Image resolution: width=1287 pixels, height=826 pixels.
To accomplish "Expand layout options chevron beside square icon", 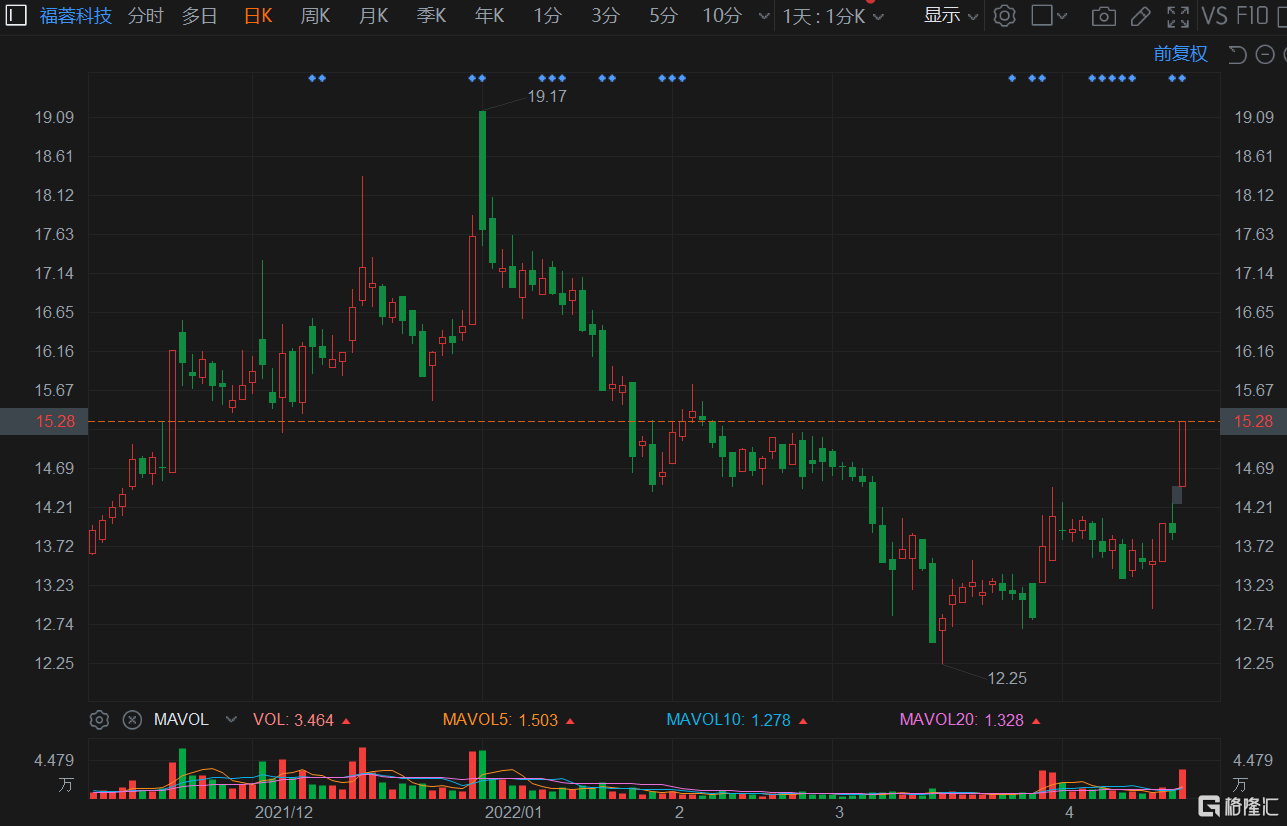I will (1063, 17).
